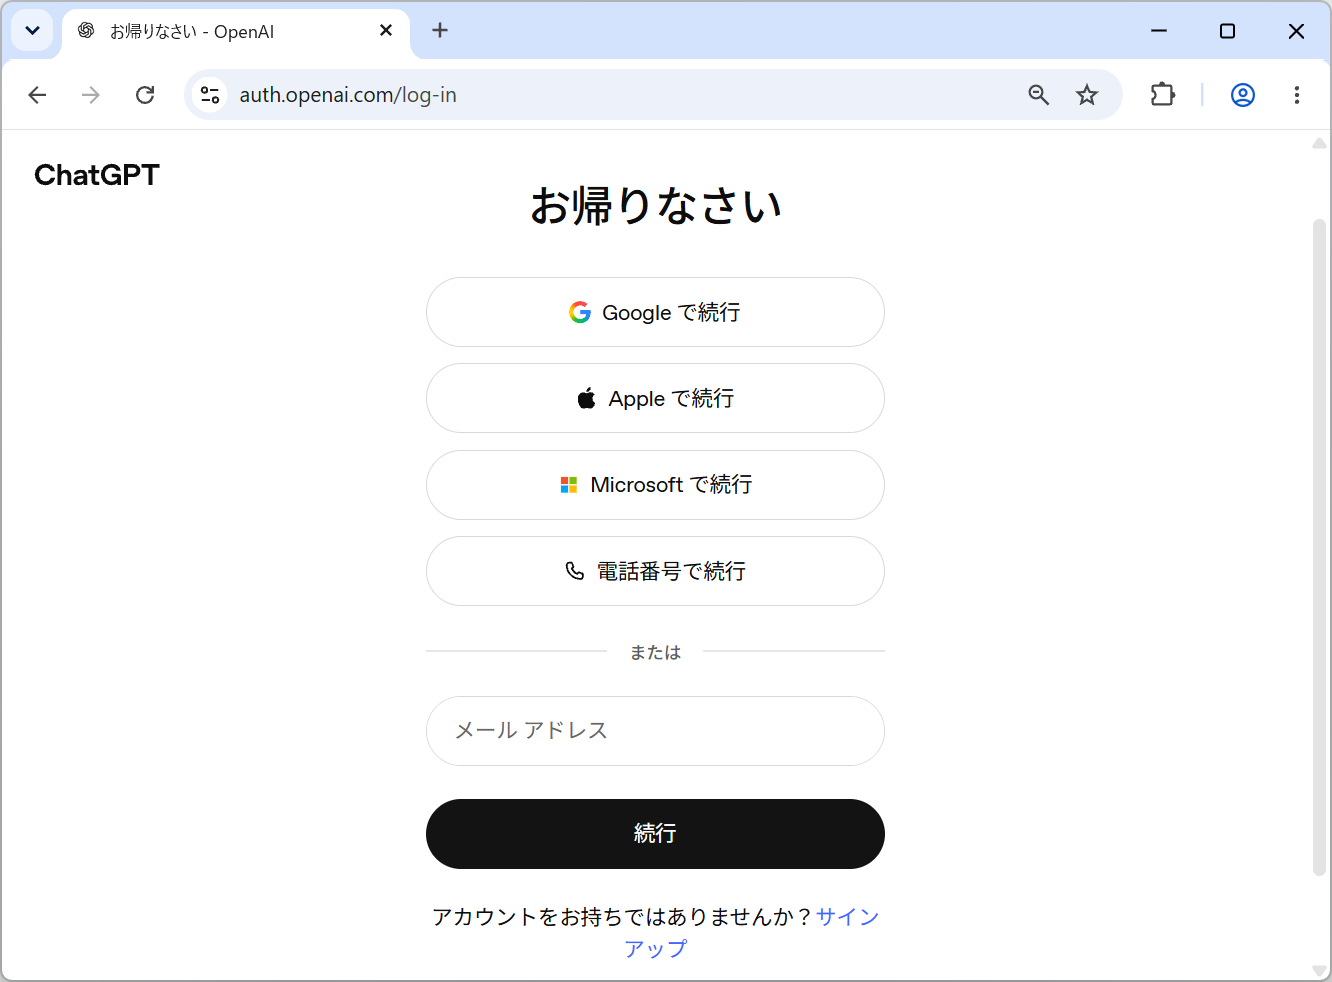Viewport: 1332px width, 982px height.
Task: Click the zoom magnifier icon in address bar
Action: (x=1039, y=95)
